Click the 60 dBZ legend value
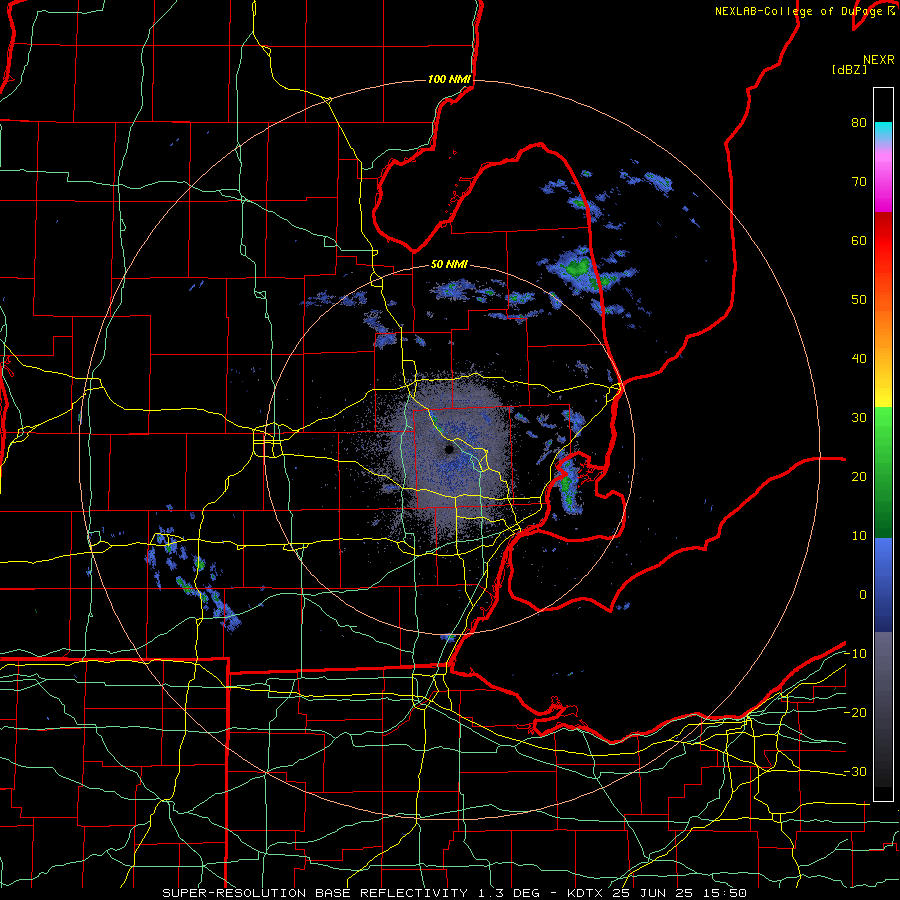Viewport: 900px width, 900px height. 859,240
